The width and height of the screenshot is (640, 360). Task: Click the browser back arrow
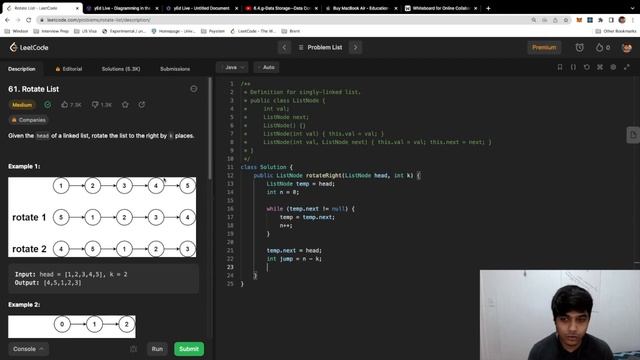[7, 20]
